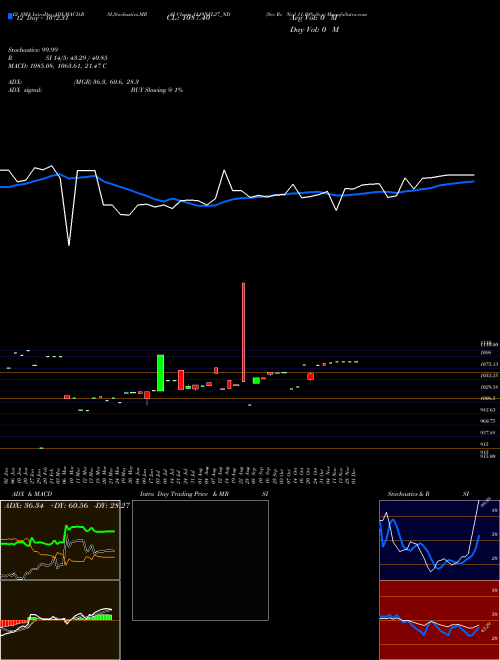Click the 'Avg Vol: 0 M' readout
This screenshot has width=500, height=660.
pyautogui.click(x=314, y=18)
